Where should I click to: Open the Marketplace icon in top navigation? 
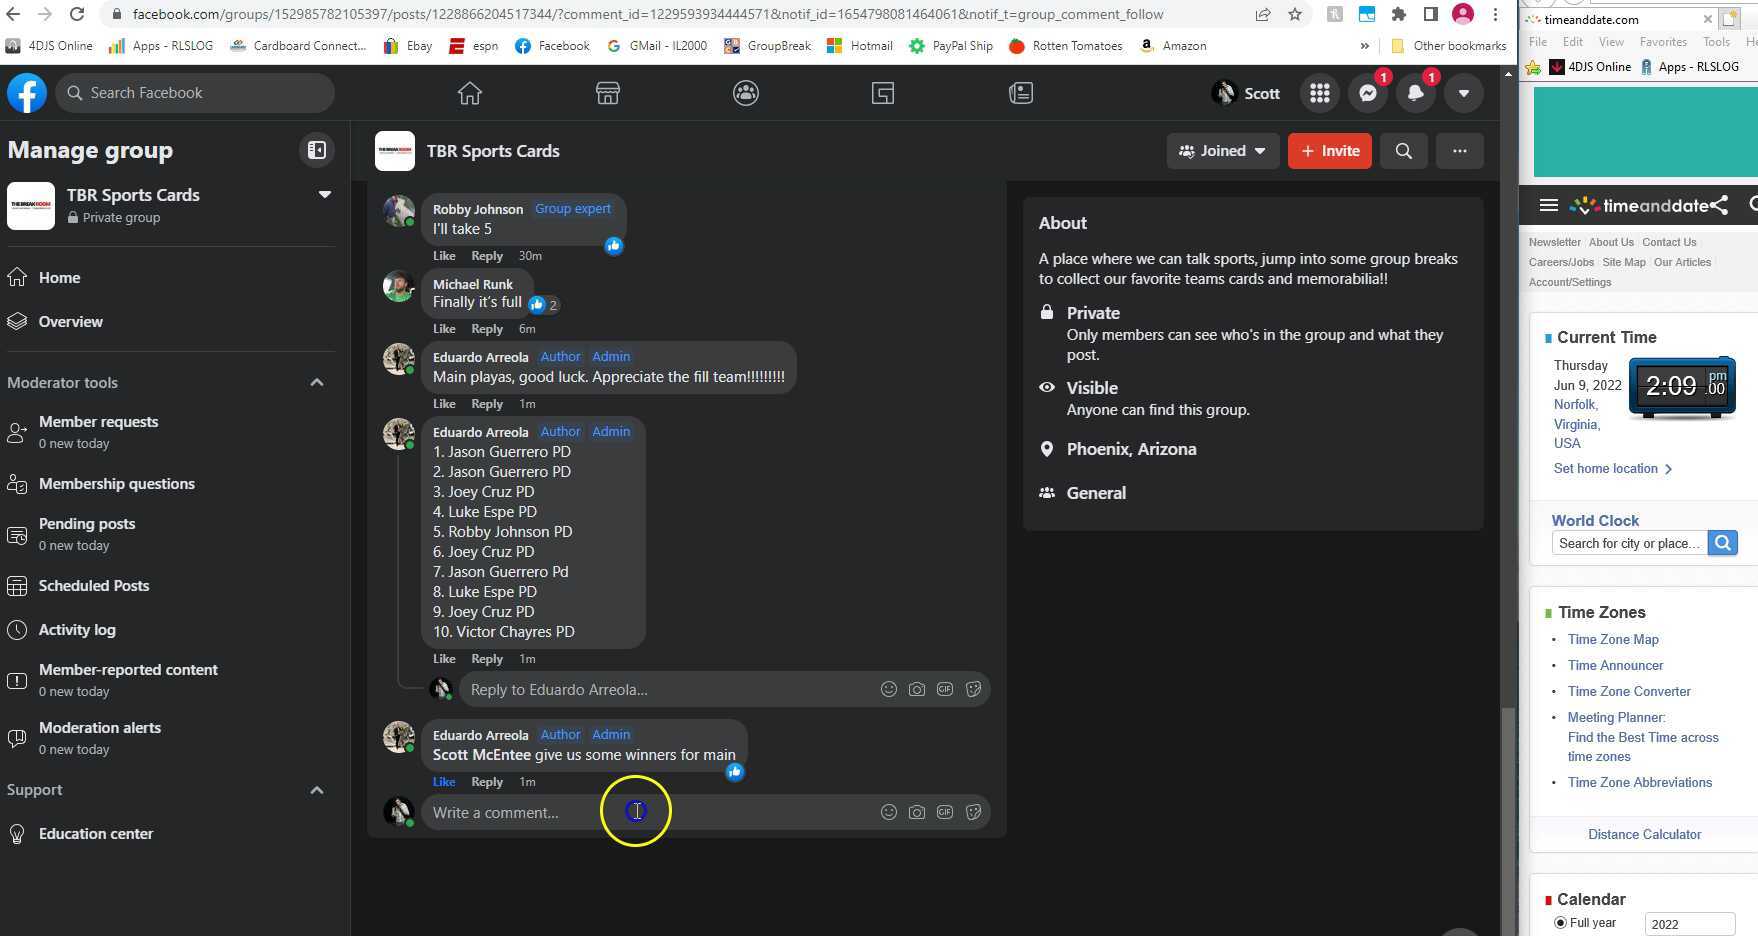click(607, 93)
